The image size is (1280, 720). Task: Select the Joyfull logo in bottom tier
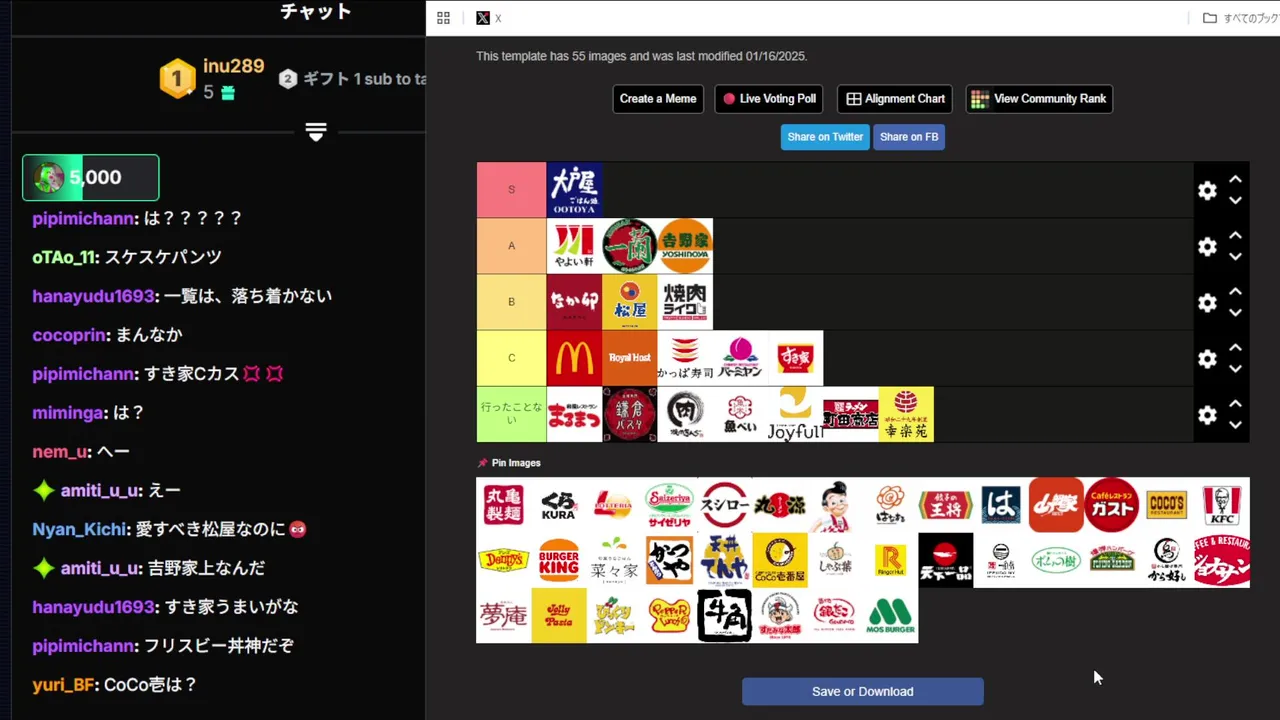tap(796, 414)
